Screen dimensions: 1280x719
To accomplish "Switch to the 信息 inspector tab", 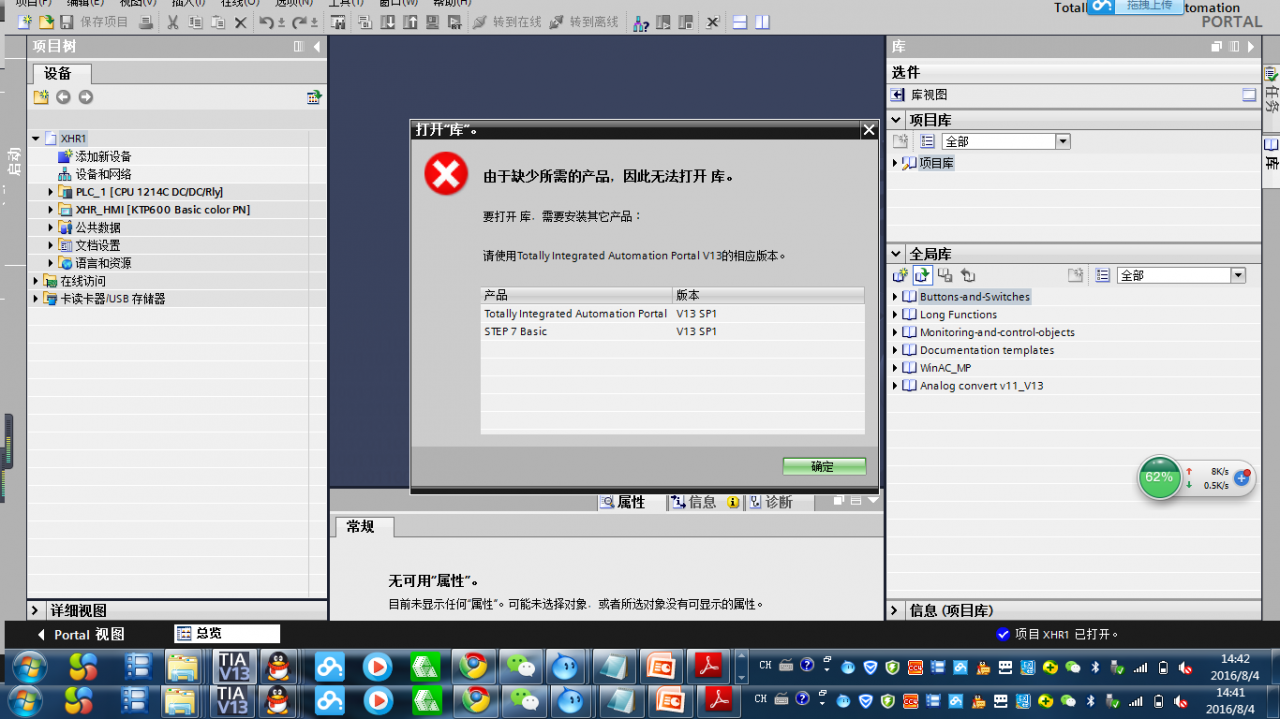I will [702, 502].
